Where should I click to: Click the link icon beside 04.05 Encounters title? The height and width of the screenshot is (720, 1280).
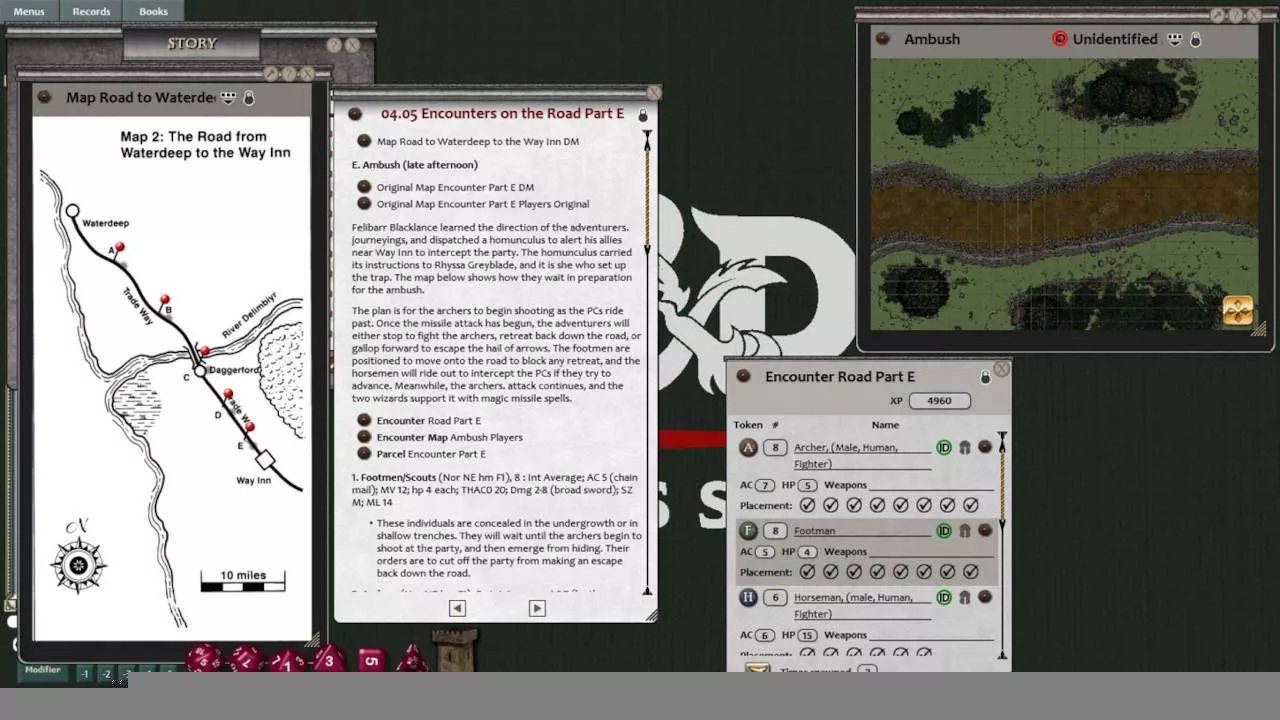355,114
